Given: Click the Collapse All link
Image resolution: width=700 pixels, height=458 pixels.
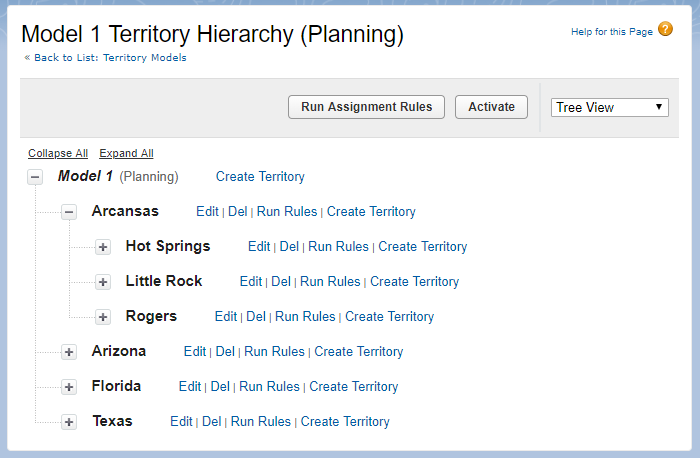Looking at the screenshot, I should point(58,153).
